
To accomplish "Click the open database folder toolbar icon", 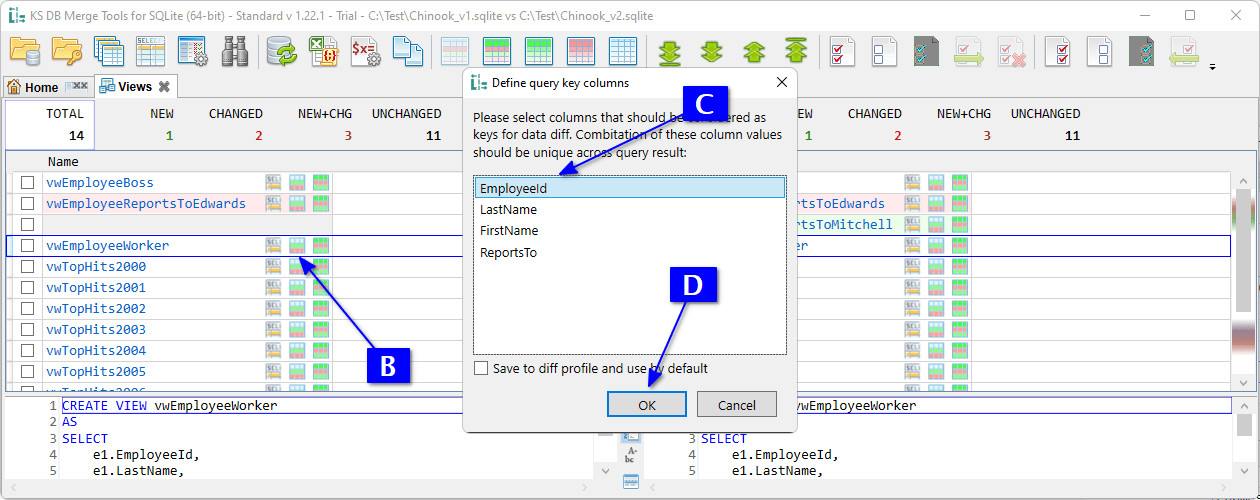I will point(24,50).
